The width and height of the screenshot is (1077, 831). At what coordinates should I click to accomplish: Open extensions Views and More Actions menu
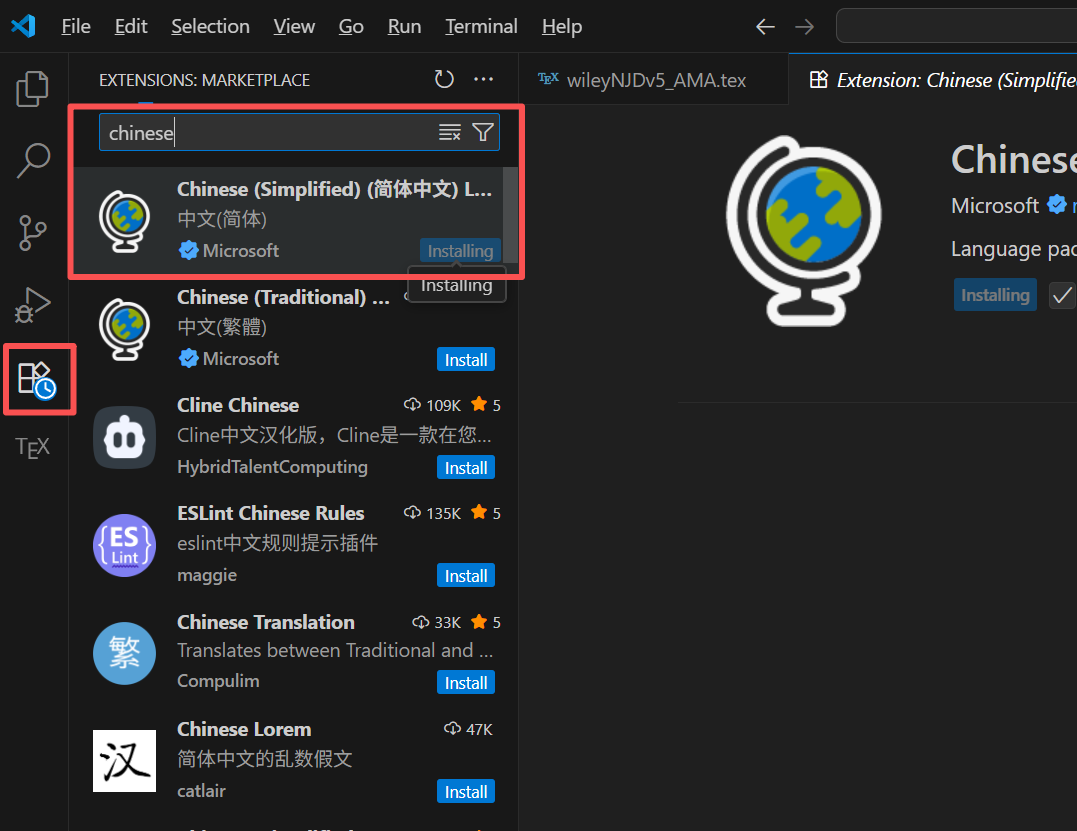(484, 80)
